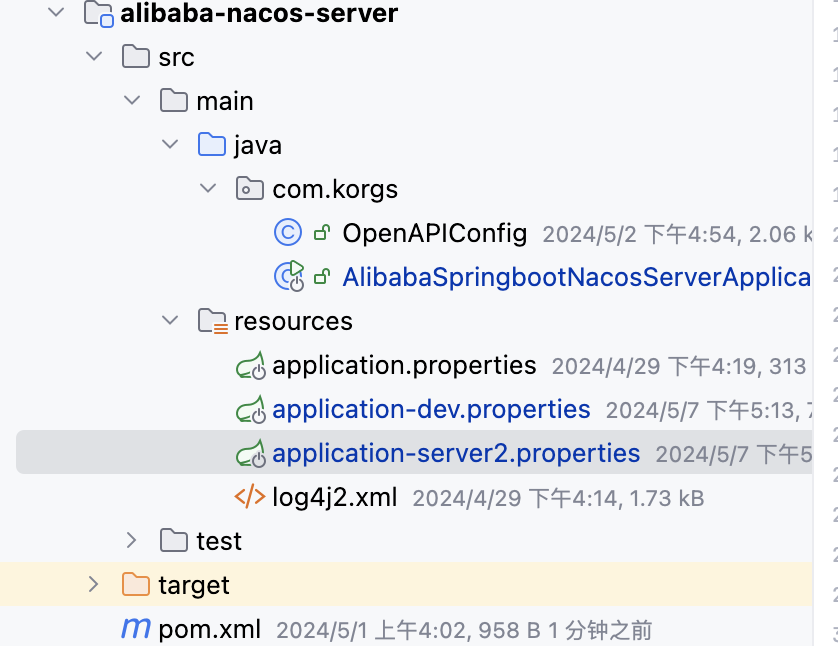Viewport: 838px width, 646px height.
Task: Click the resources folder icon
Action: pyautogui.click(x=211, y=321)
